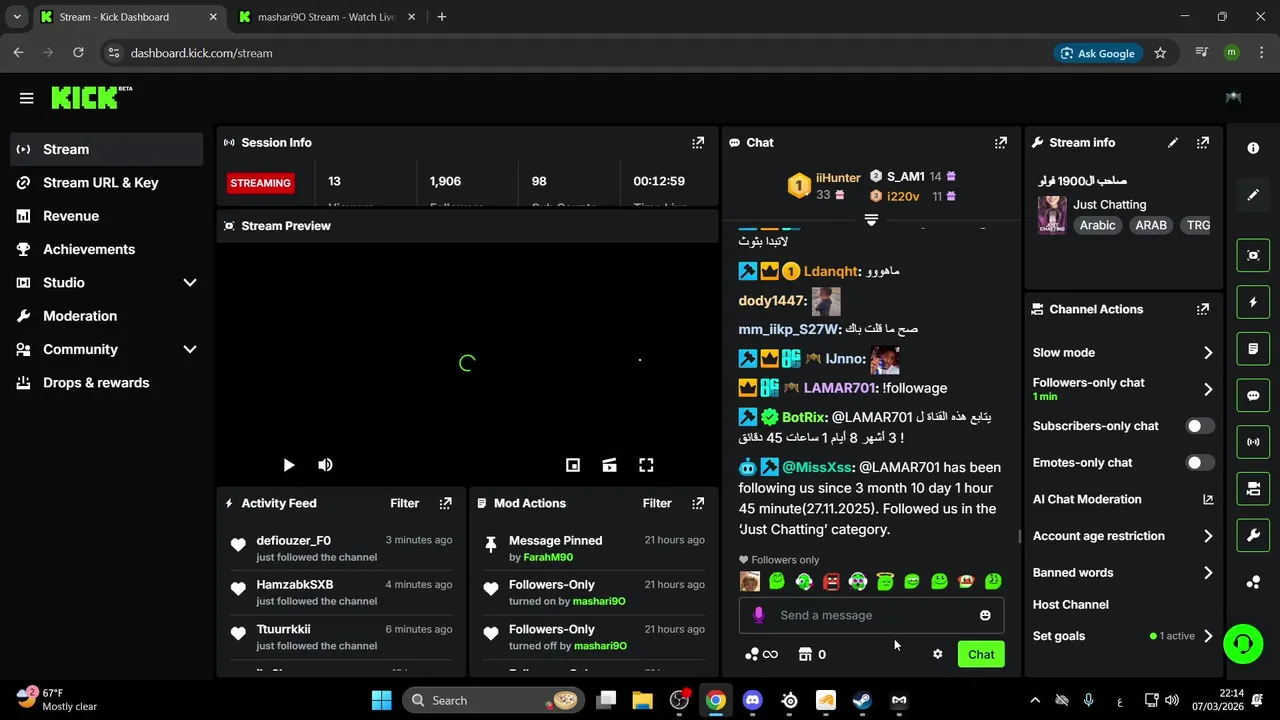Image resolution: width=1280 pixels, height=720 pixels.
Task: Open the hamburger navigation menu
Action: (27, 98)
